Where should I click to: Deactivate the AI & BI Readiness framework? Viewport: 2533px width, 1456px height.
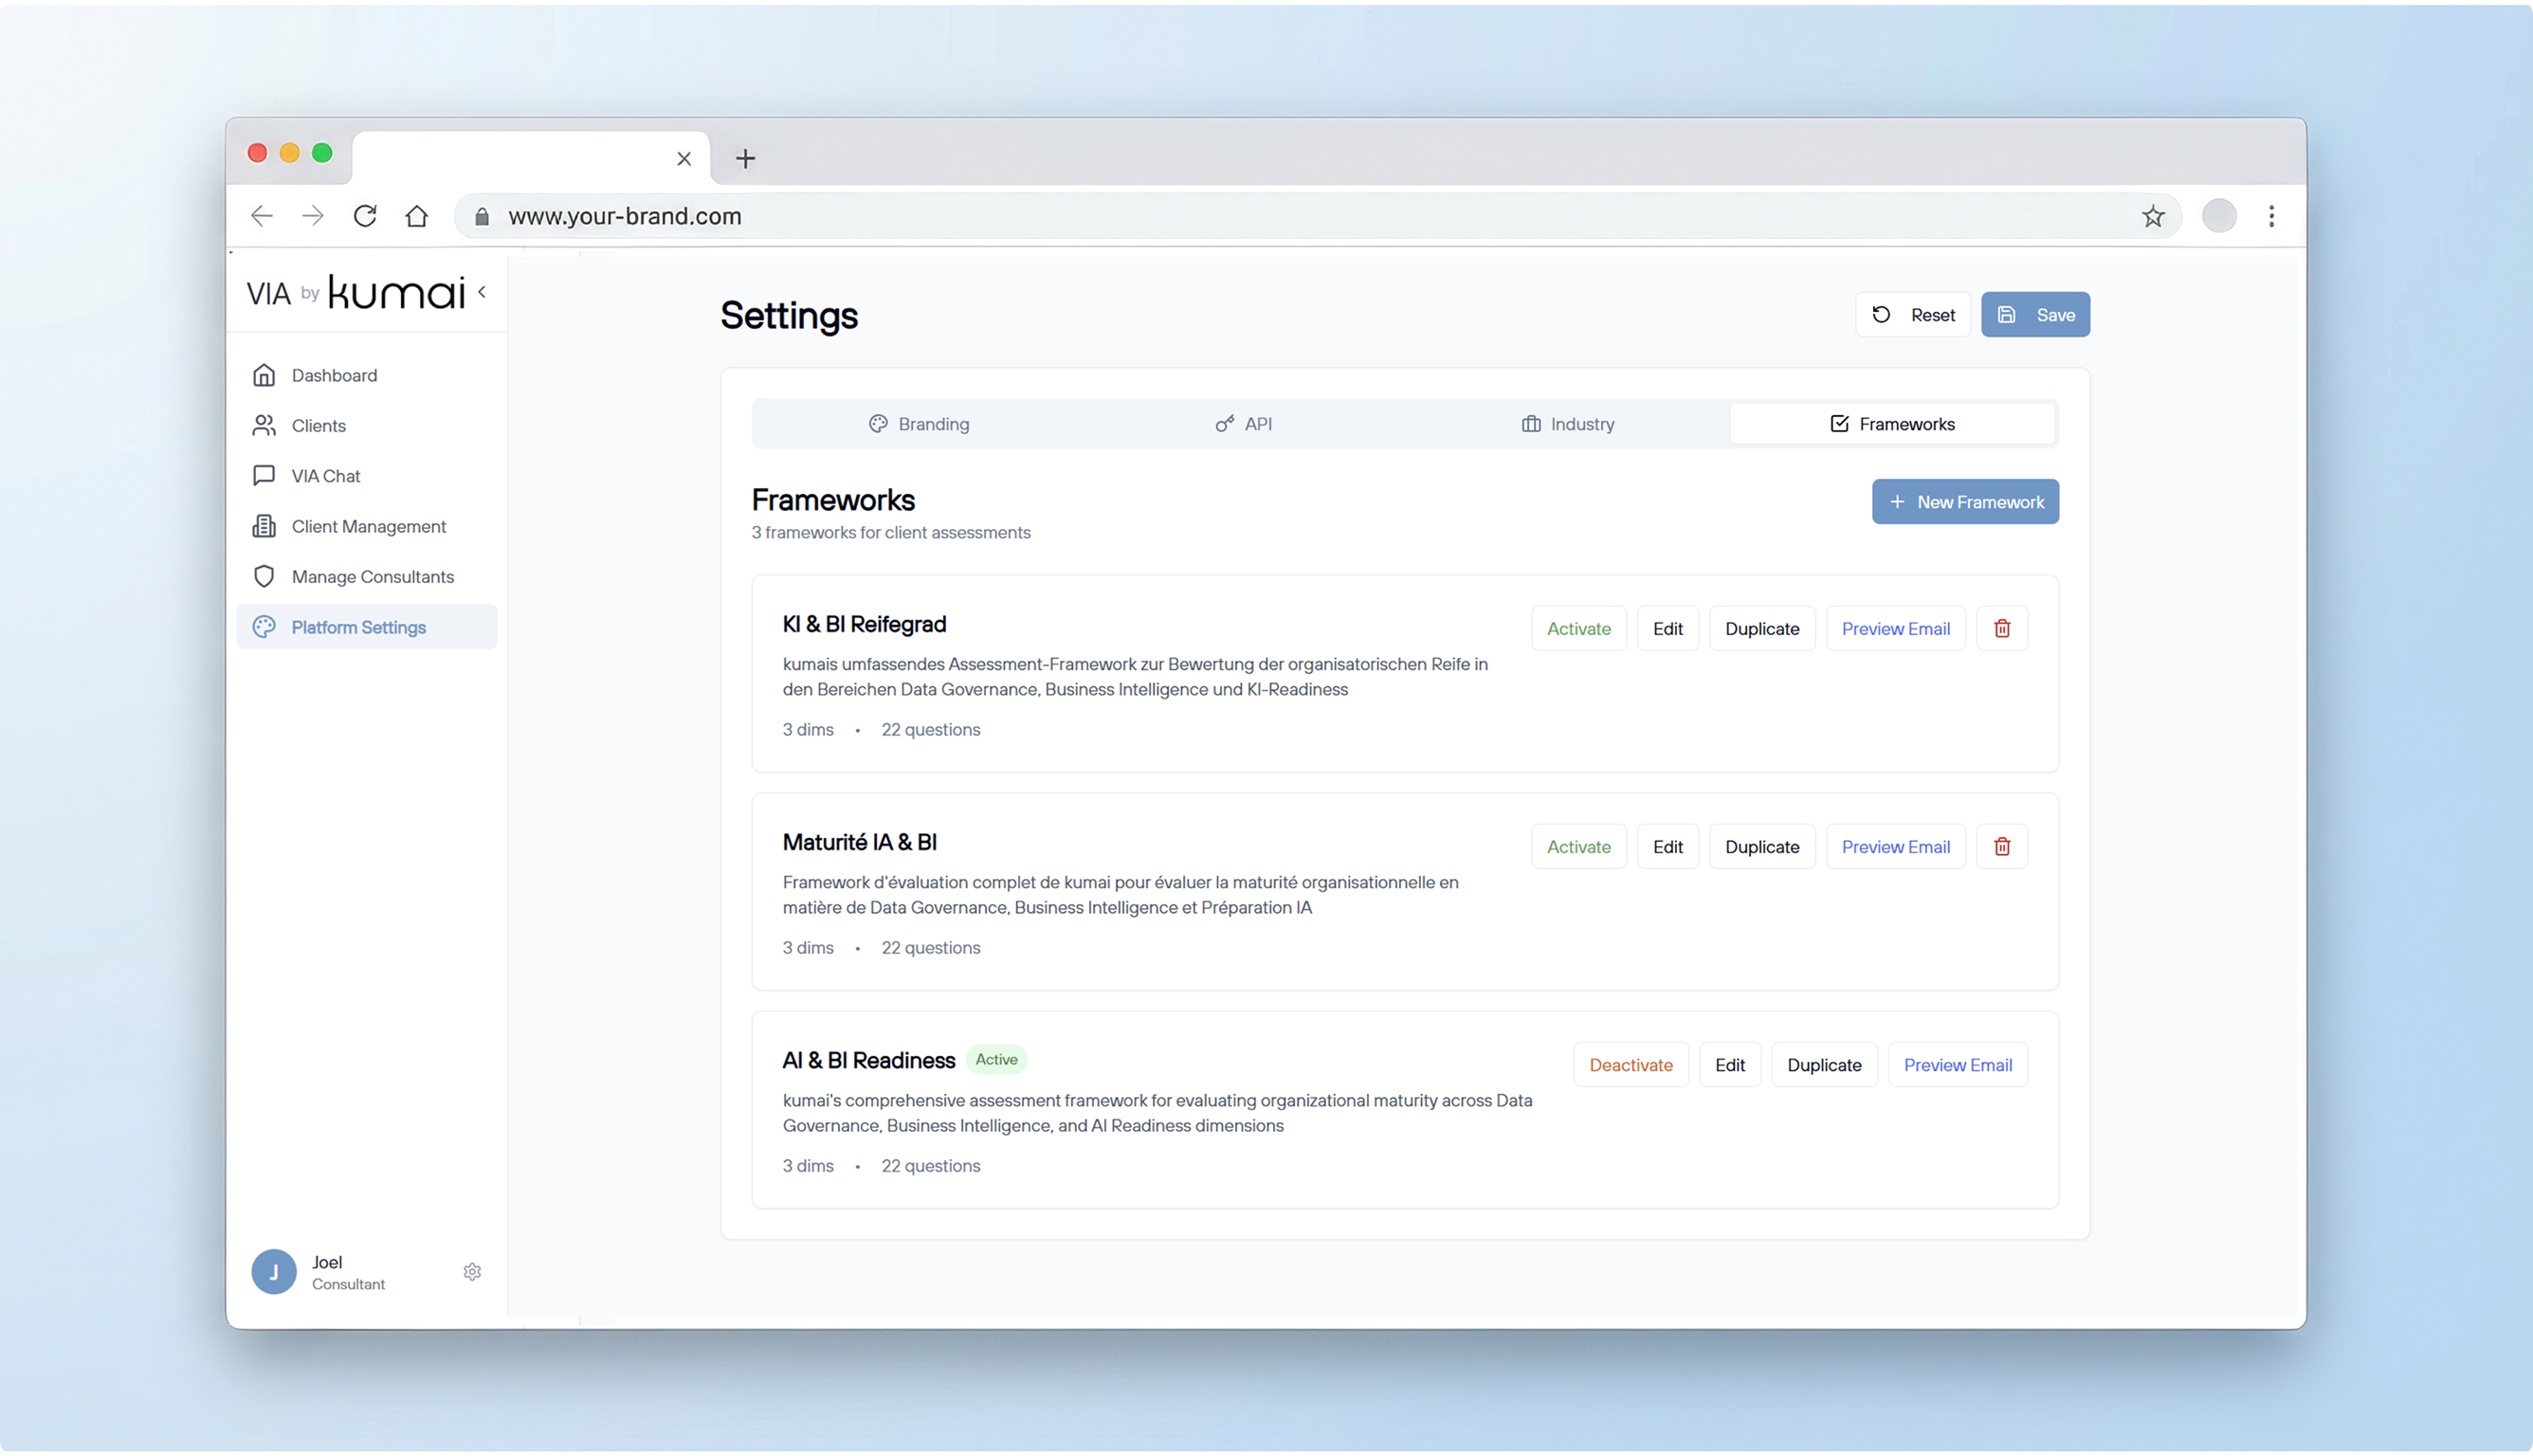pos(1630,1064)
